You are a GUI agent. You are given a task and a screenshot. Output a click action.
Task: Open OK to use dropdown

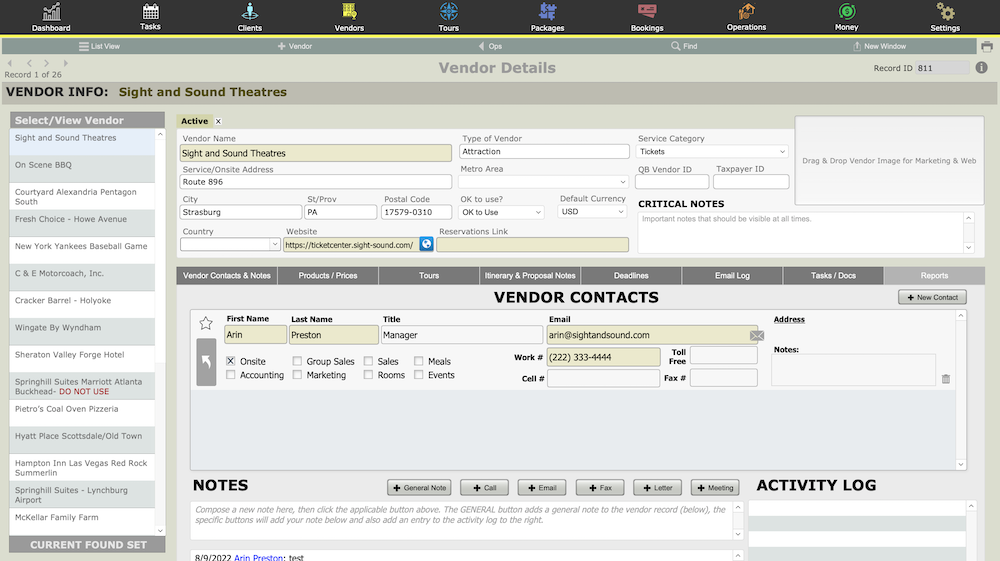click(502, 212)
